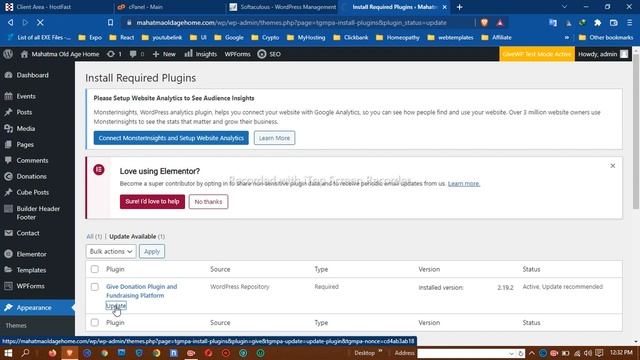The height and width of the screenshot is (360, 640).
Task: Open Events in sidebar
Action: pyautogui.click(x=26, y=96)
